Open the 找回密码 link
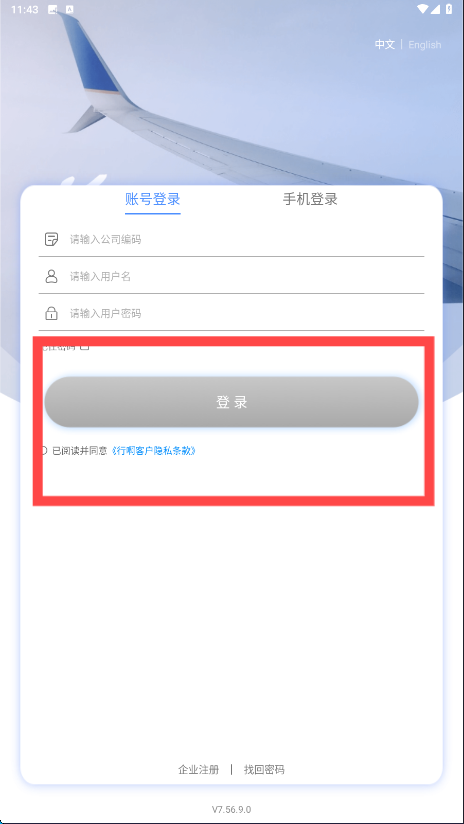Screen dimensions: 464x824 click(x=264, y=770)
